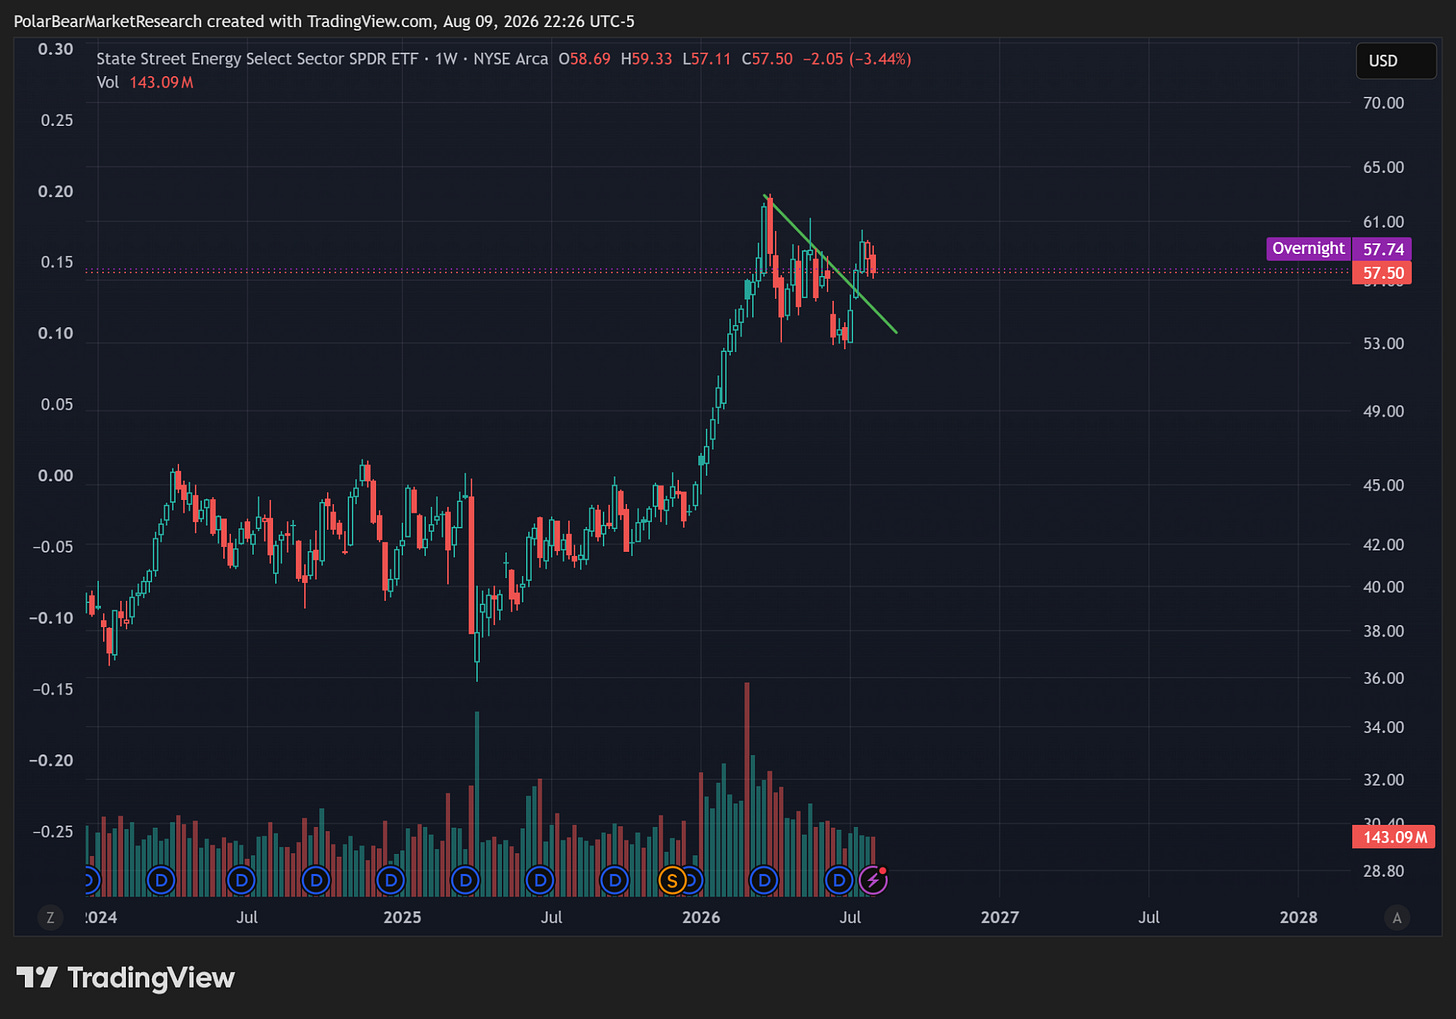
Task: Click the 2028 label on the time axis
Action: 1299,917
